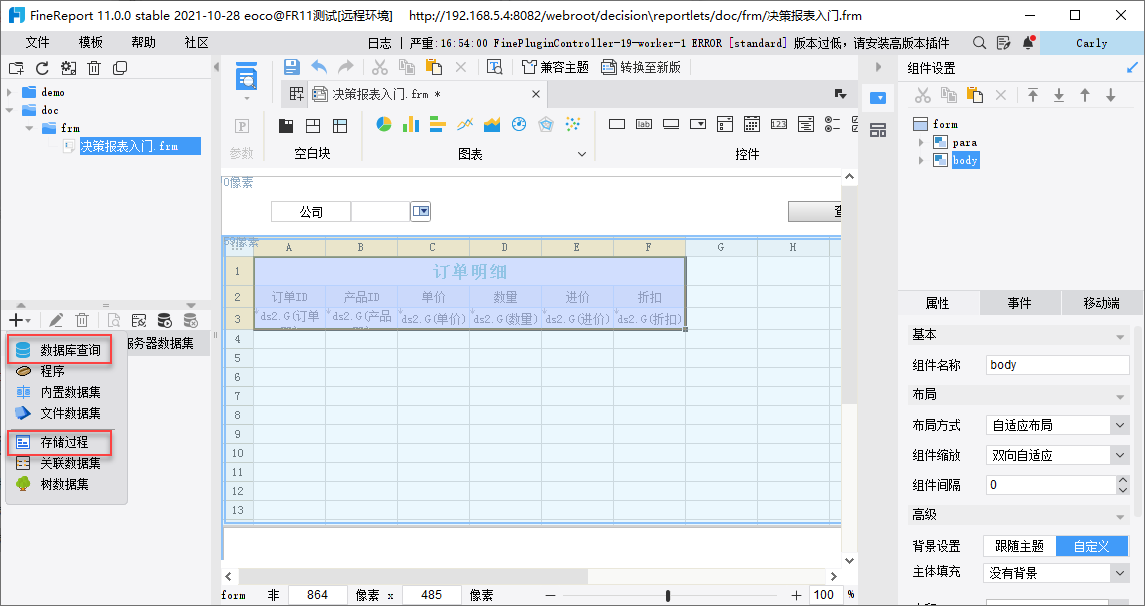The height and width of the screenshot is (606, 1145).
Task: Add a label control widget
Action: (643, 125)
